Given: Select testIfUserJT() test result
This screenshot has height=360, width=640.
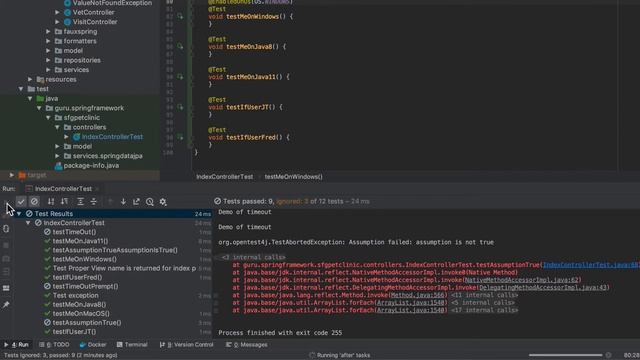Looking at the screenshot, I should point(74,332).
